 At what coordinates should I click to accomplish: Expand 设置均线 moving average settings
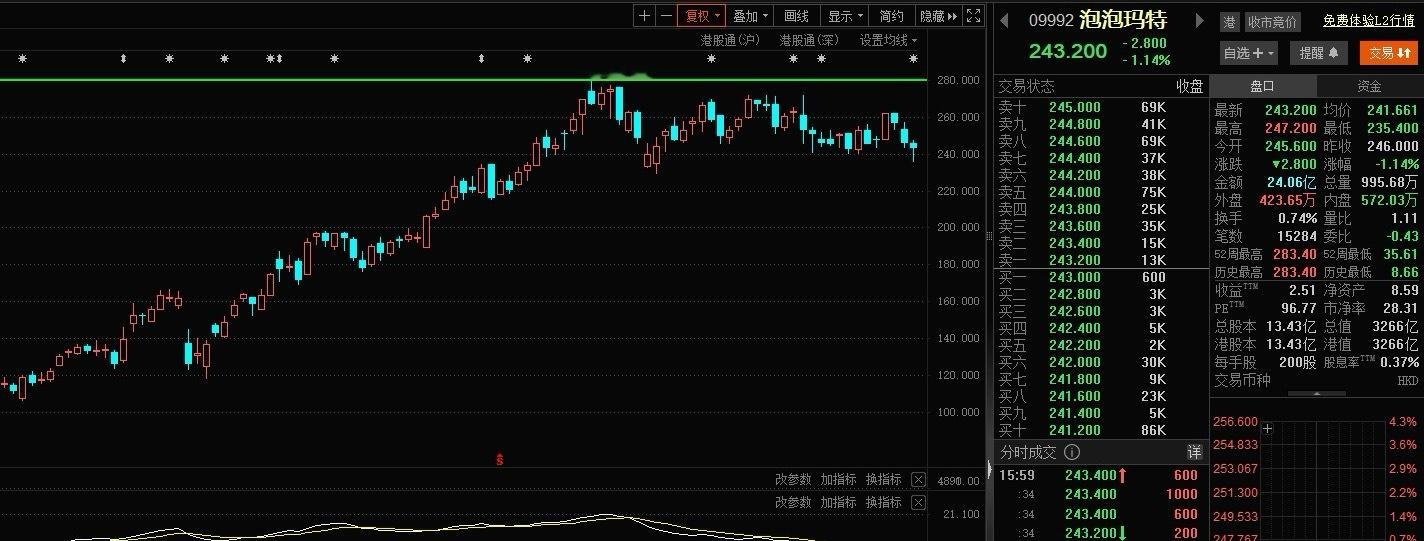tap(888, 40)
